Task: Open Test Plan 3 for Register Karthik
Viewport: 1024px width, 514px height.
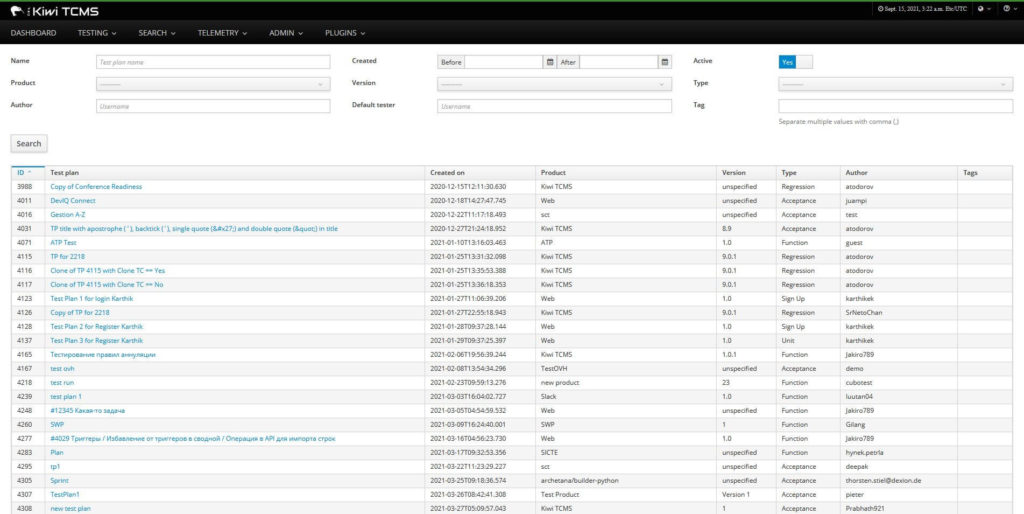Action: click(x=97, y=340)
